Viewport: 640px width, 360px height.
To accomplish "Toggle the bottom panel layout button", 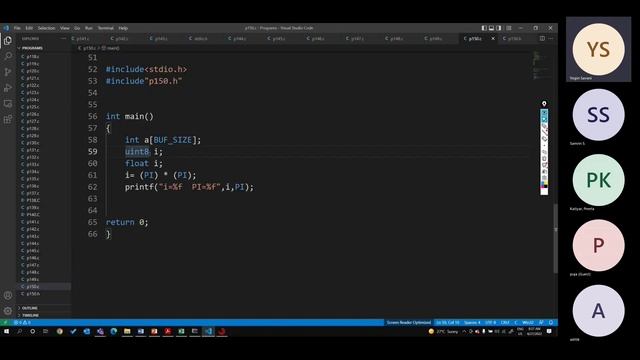I will 491,28.
